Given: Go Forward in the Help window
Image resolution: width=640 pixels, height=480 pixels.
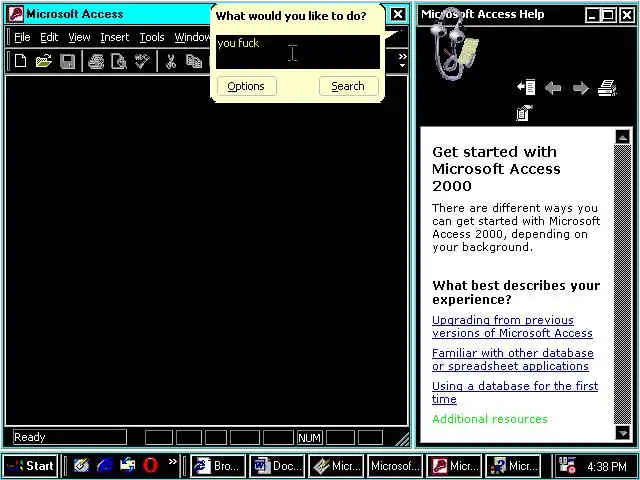Looking at the screenshot, I should click(x=580, y=88).
